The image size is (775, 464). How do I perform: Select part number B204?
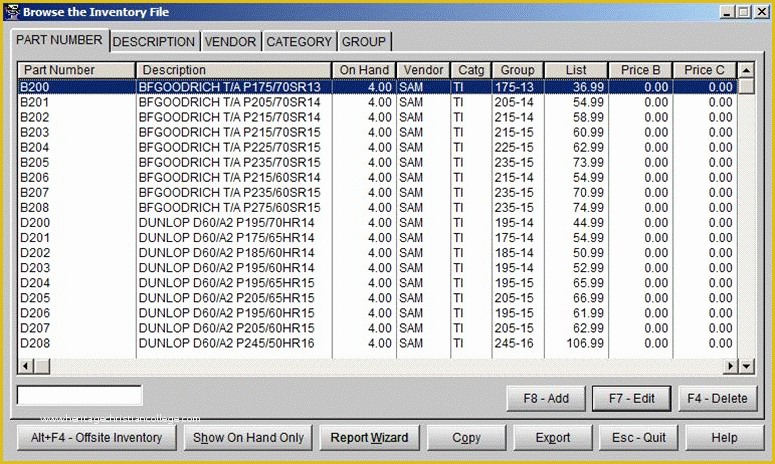click(x=35, y=147)
